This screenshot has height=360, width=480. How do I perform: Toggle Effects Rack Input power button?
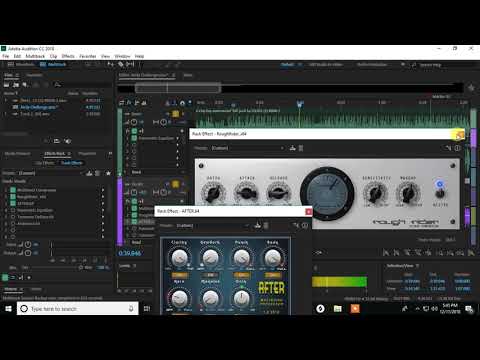pyautogui.click(x=28, y=245)
